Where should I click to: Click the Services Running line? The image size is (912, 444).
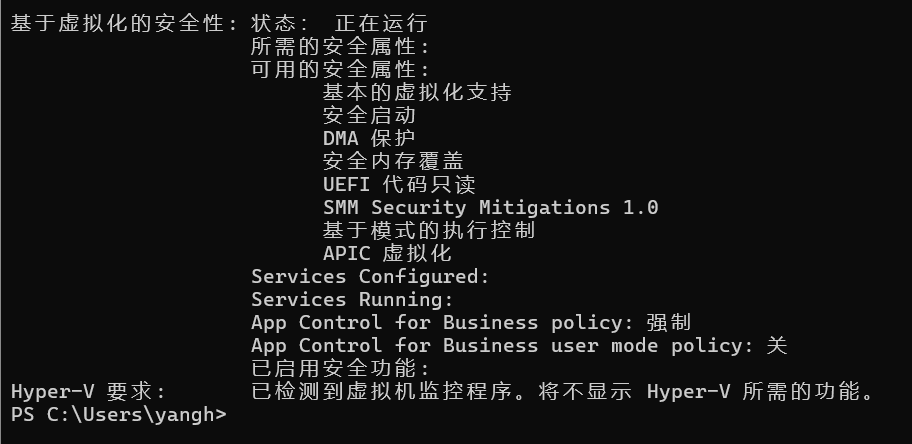pyautogui.click(x=352, y=299)
